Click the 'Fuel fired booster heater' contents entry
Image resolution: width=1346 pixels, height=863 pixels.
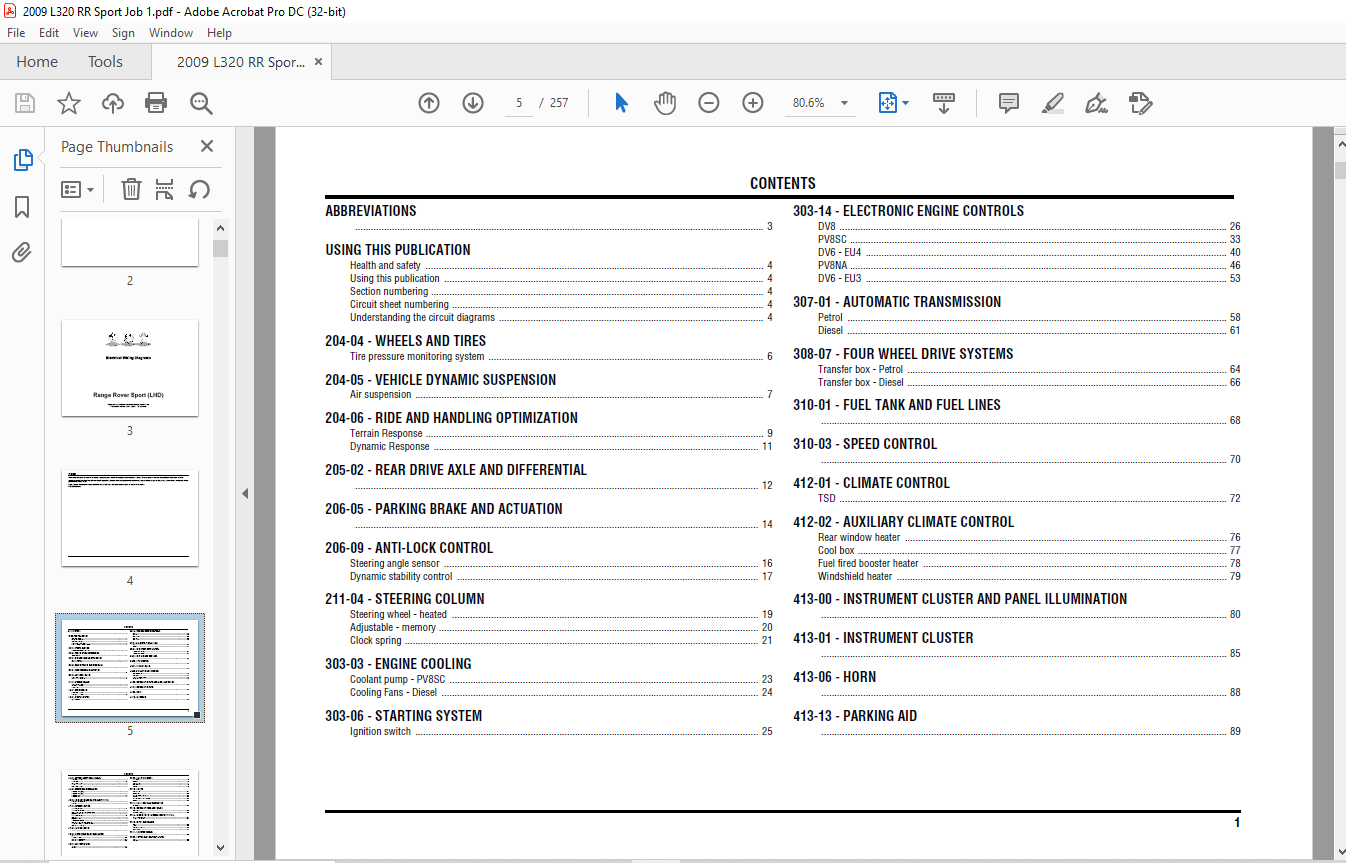click(x=868, y=564)
